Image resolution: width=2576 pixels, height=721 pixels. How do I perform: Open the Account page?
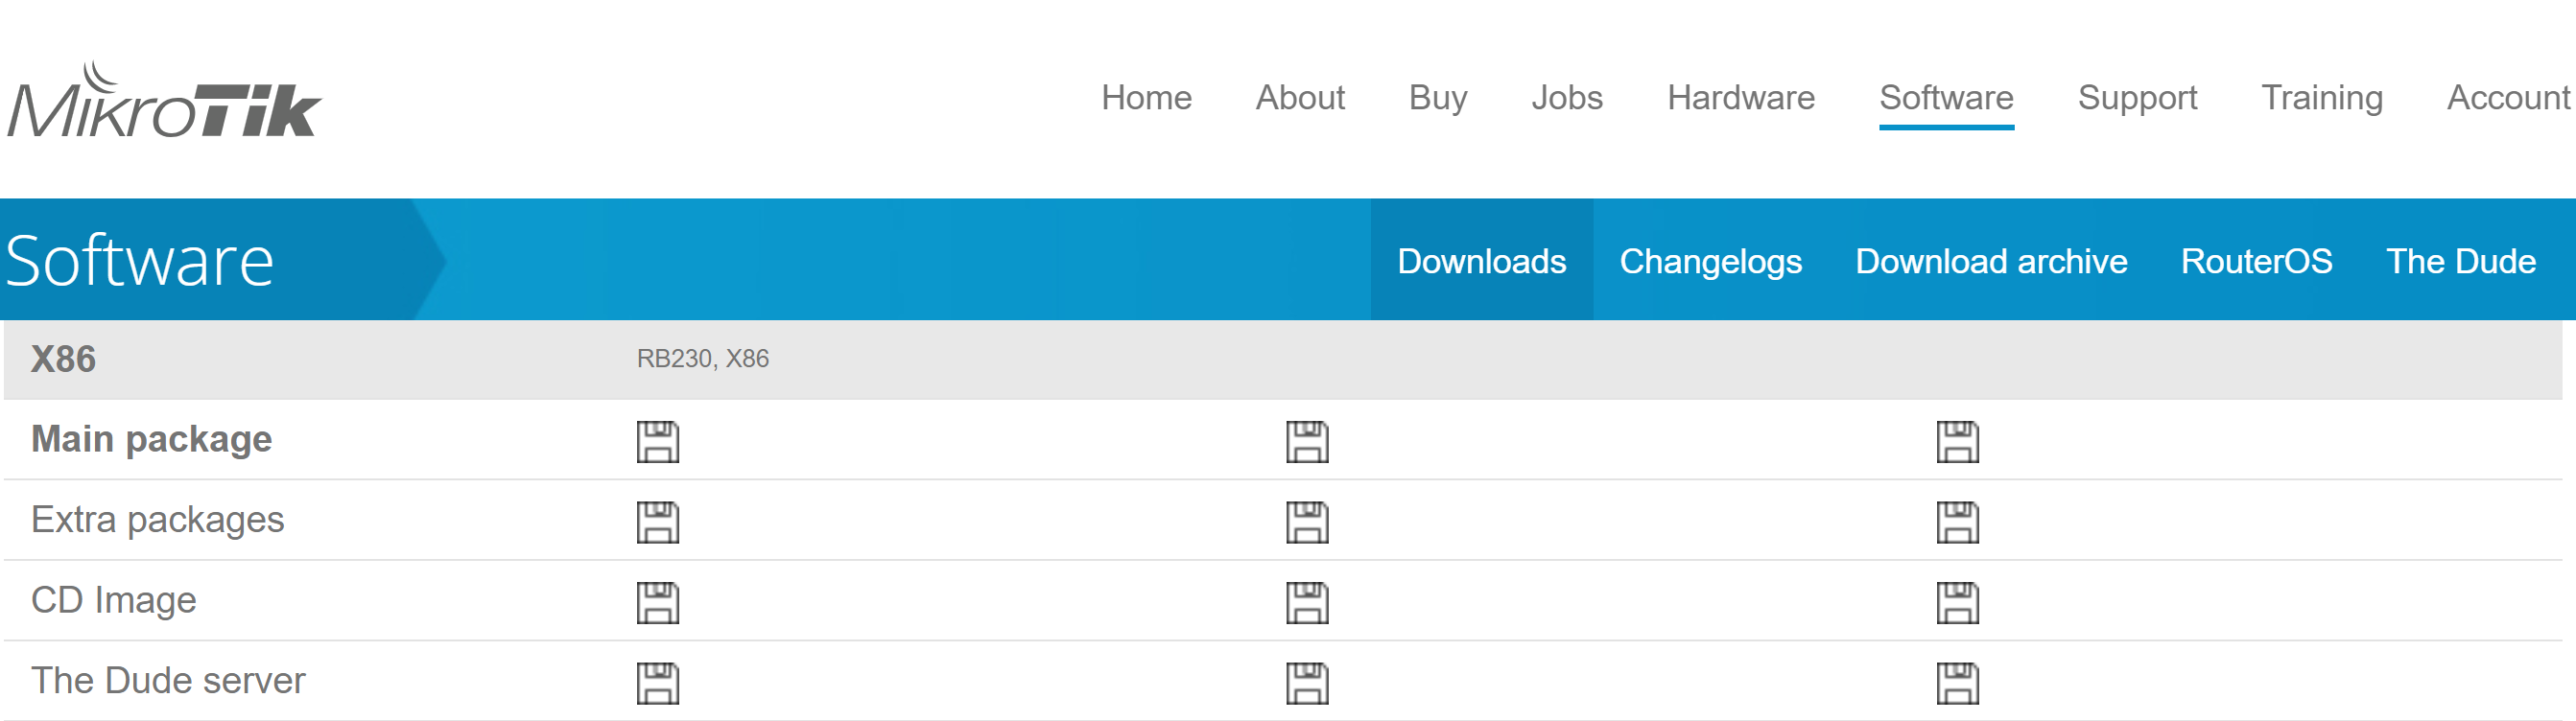(2509, 97)
